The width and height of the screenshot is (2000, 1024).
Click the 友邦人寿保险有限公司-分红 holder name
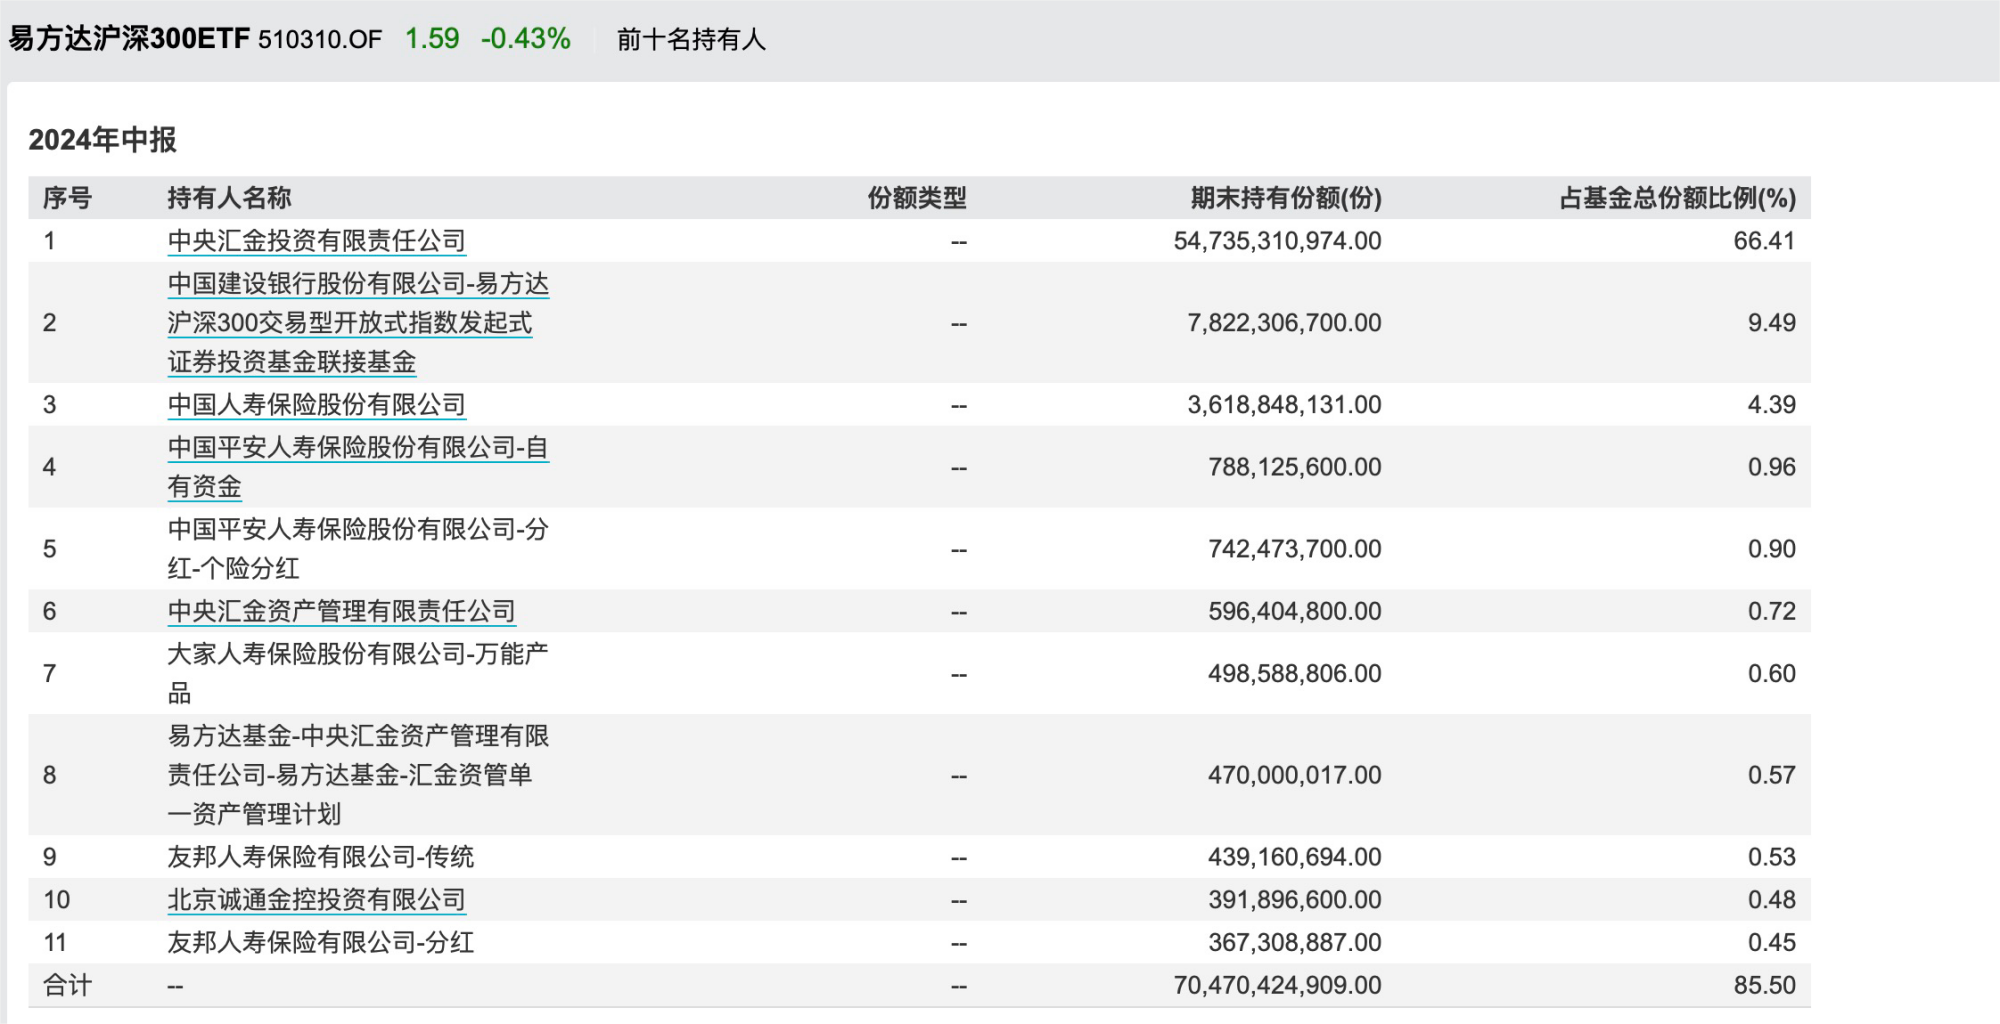pyautogui.click(x=320, y=942)
